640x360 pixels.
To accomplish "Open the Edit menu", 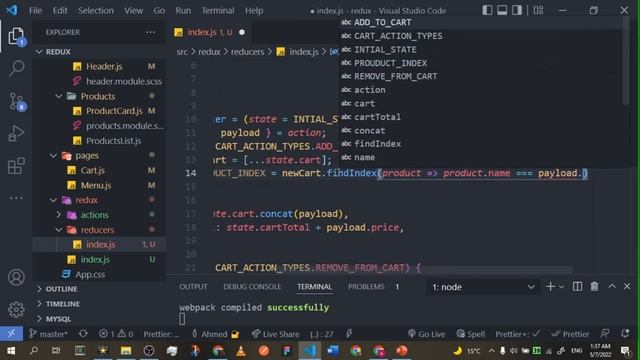I will click(60, 11).
